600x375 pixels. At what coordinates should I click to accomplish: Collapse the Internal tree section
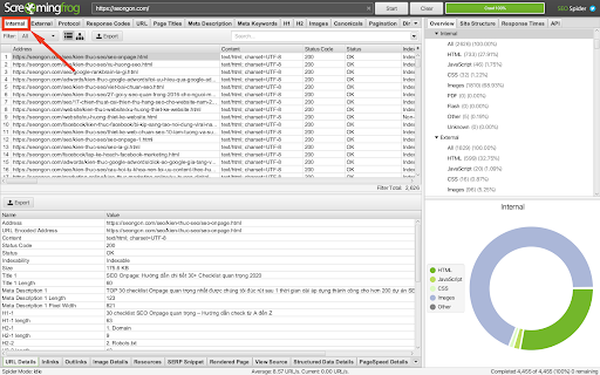point(436,34)
